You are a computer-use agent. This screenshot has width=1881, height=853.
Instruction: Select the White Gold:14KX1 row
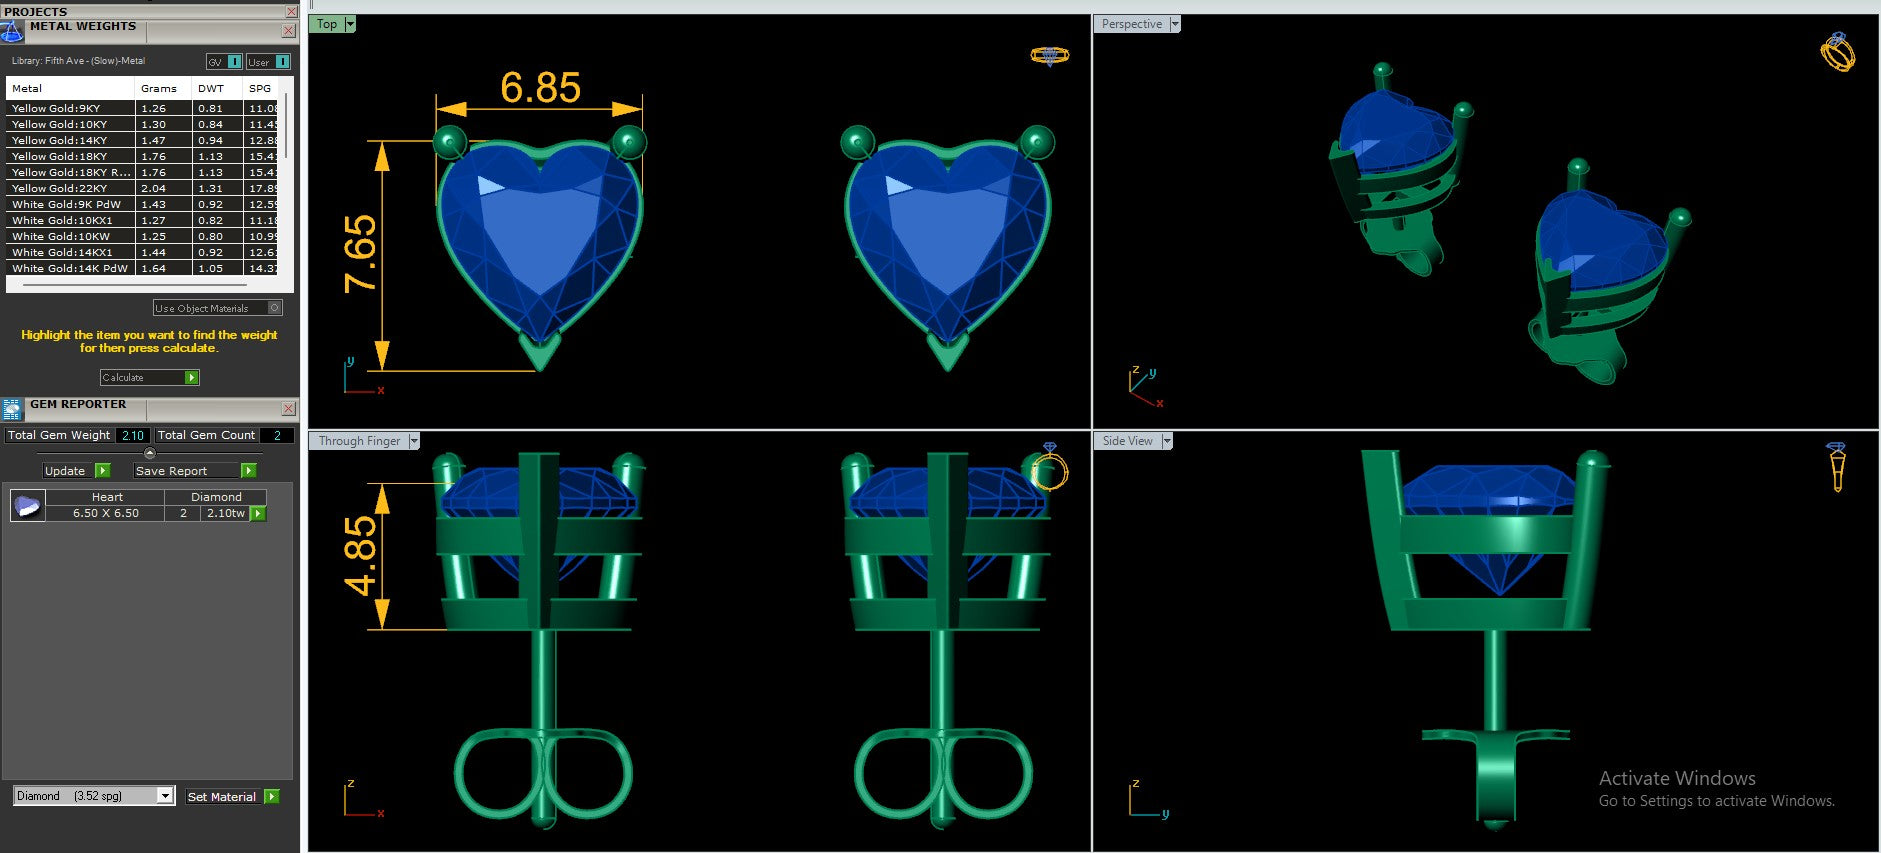[x=143, y=252]
